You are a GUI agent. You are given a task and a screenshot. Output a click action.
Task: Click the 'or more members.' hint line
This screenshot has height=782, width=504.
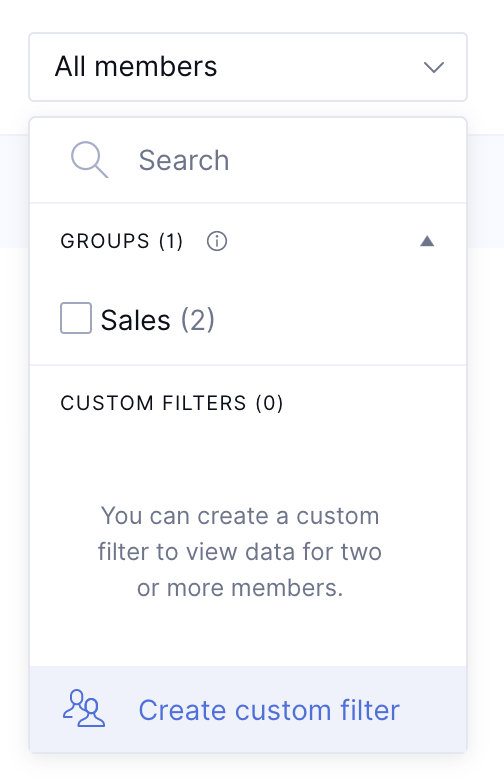pyautogui.click(x=240, y=587)
